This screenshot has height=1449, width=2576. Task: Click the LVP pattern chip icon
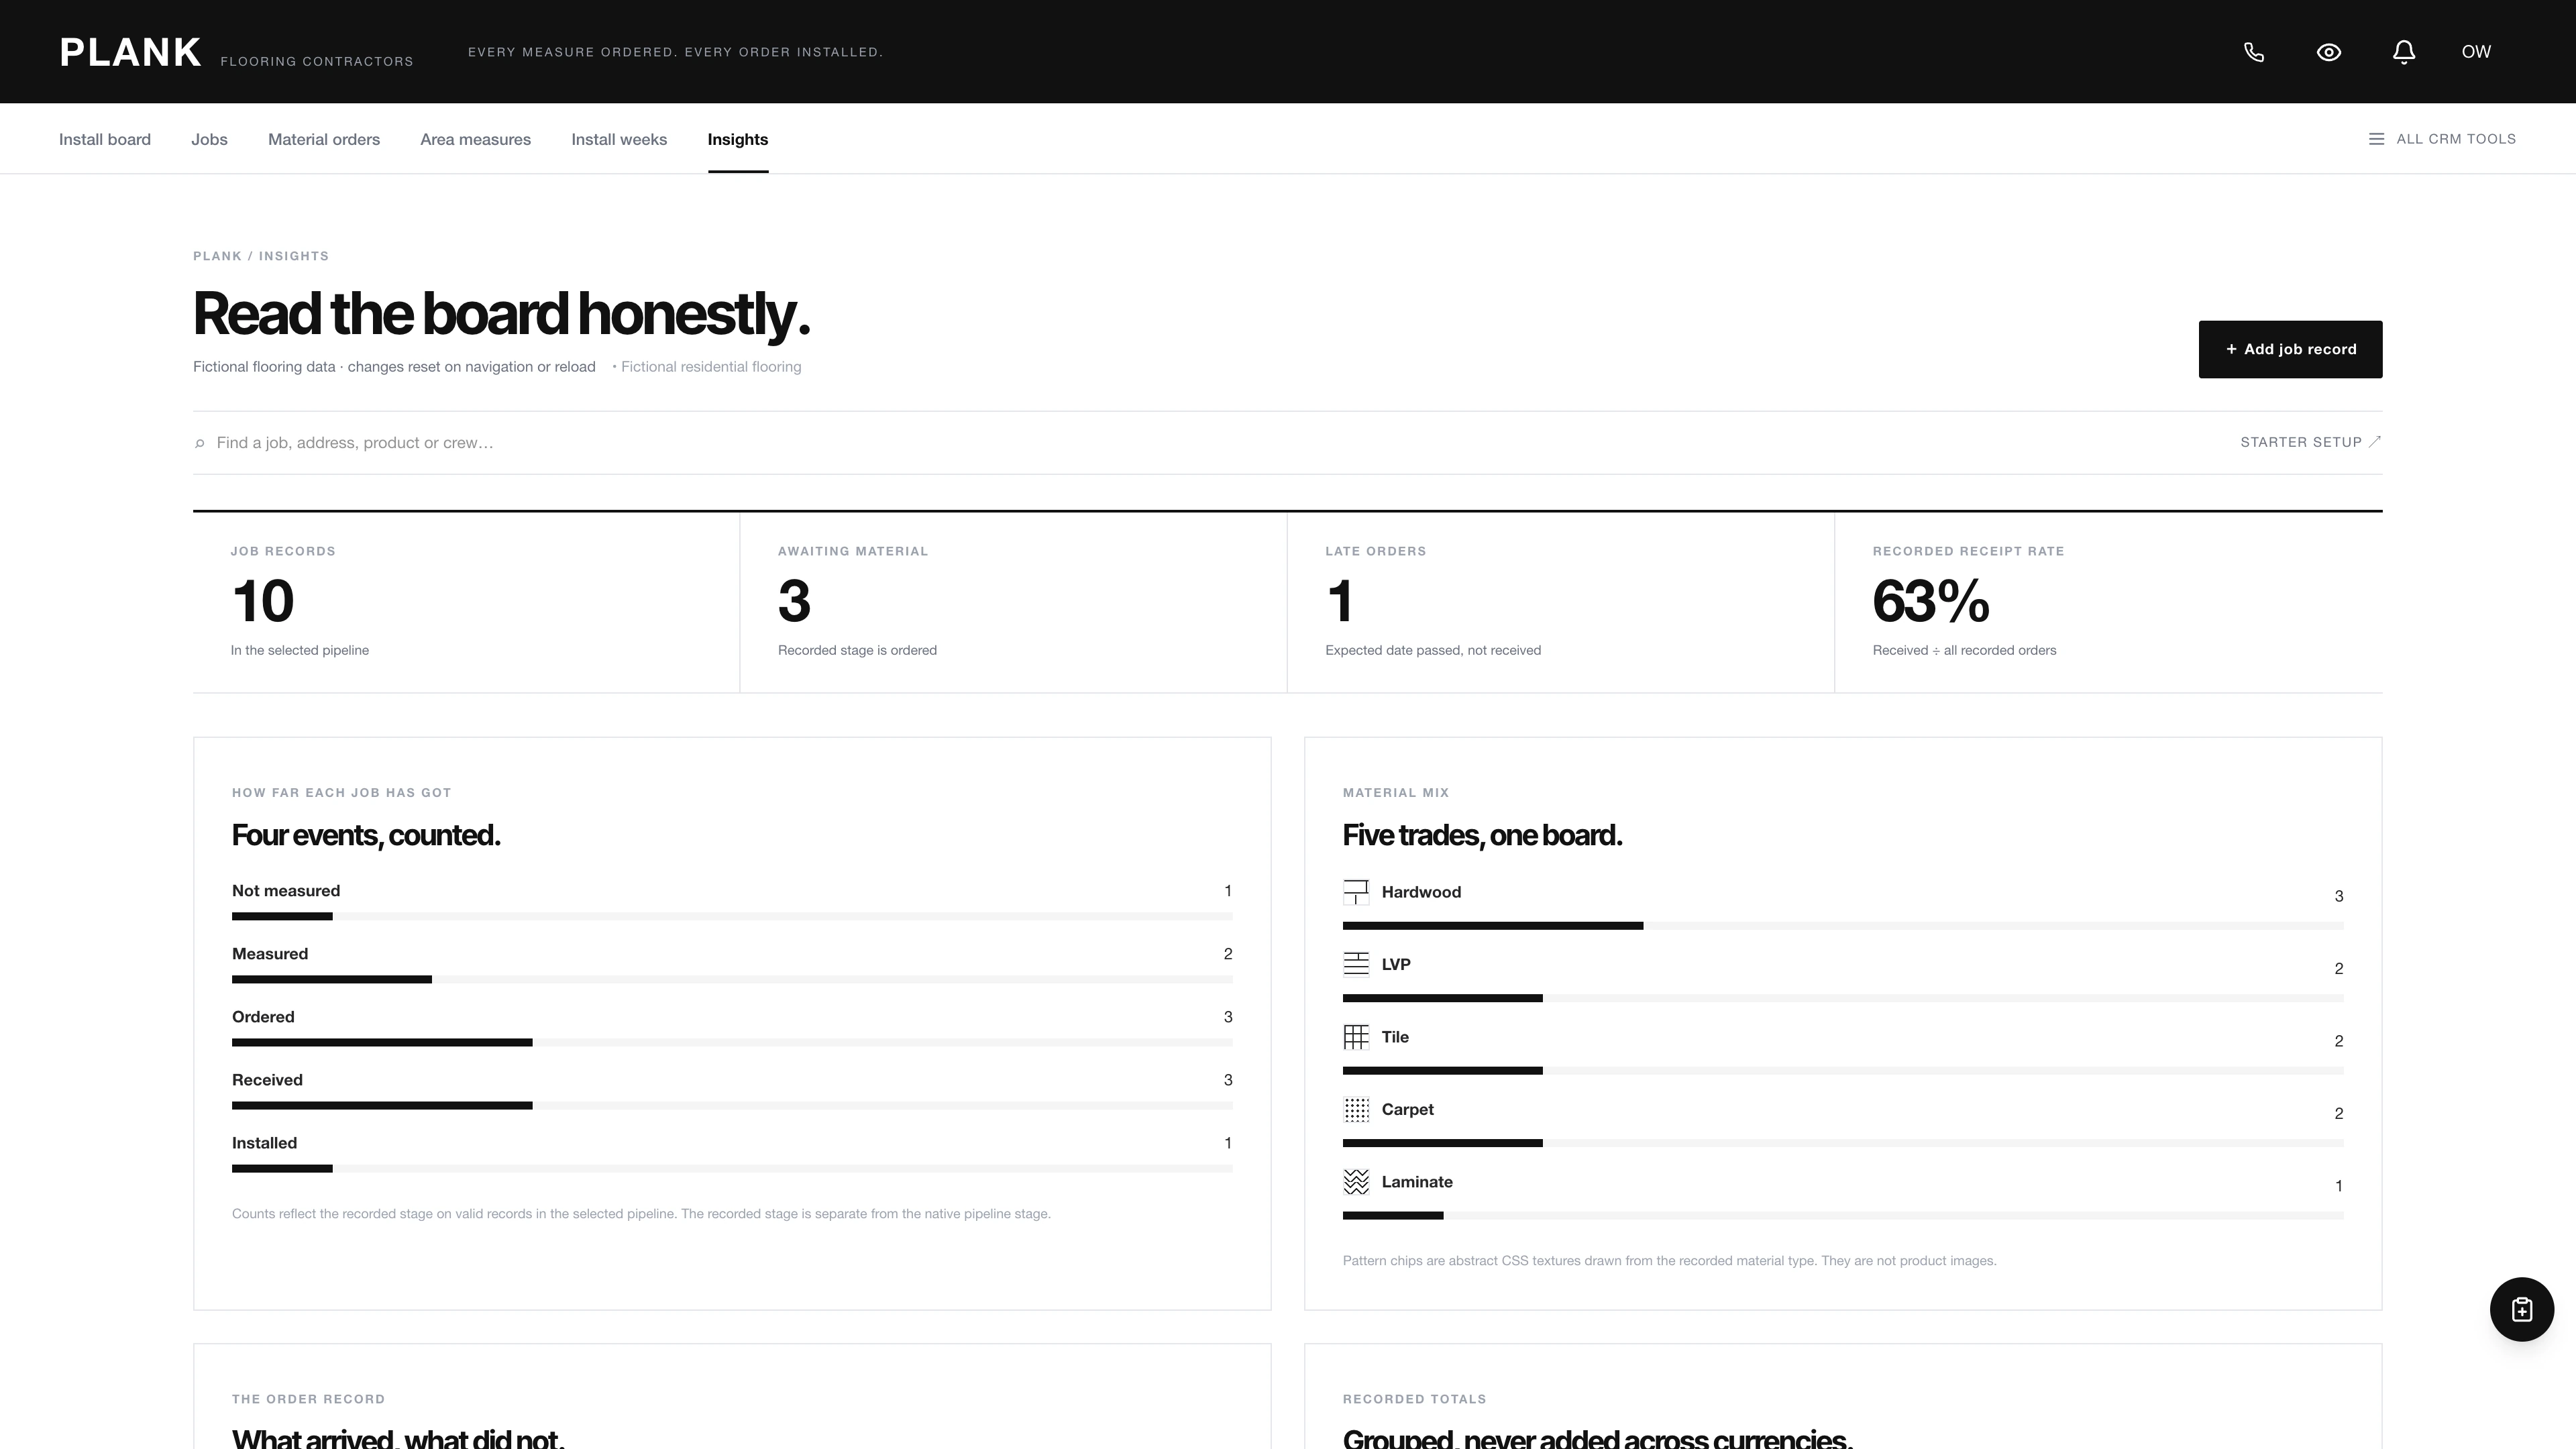coord(1356,964)
